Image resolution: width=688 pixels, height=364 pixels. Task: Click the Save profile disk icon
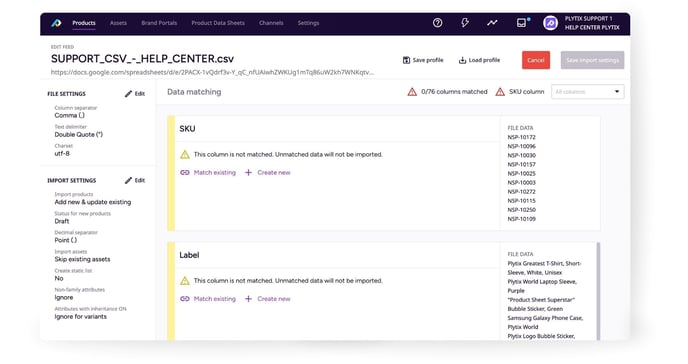[406, 60]
